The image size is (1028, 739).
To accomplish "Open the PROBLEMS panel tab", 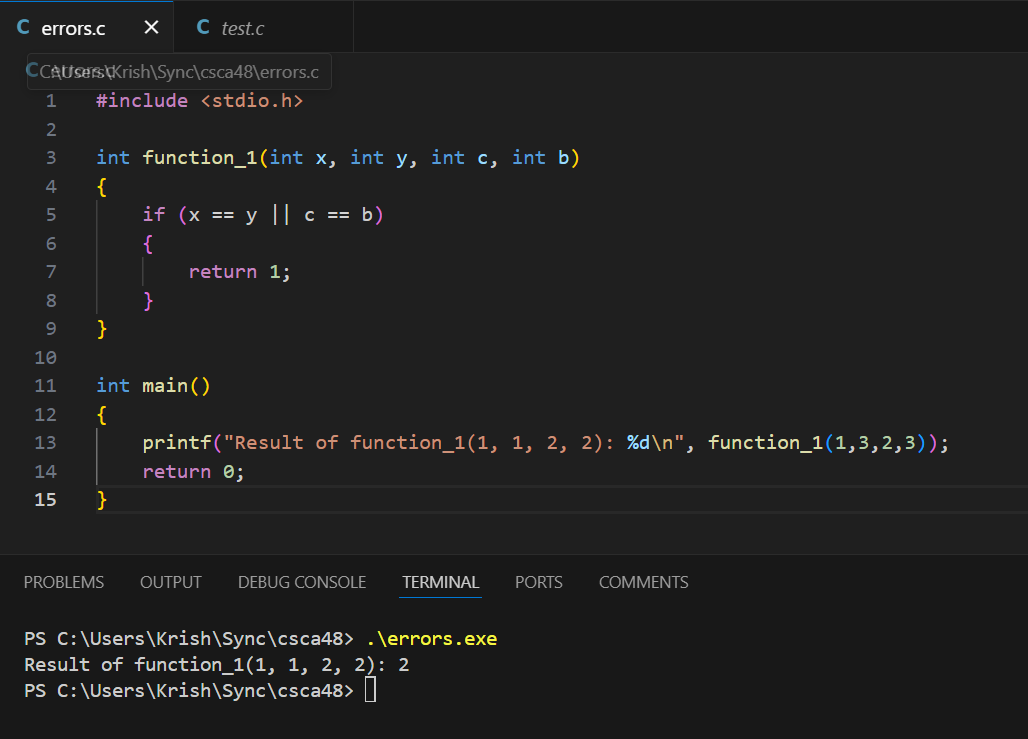I will 64,582.
